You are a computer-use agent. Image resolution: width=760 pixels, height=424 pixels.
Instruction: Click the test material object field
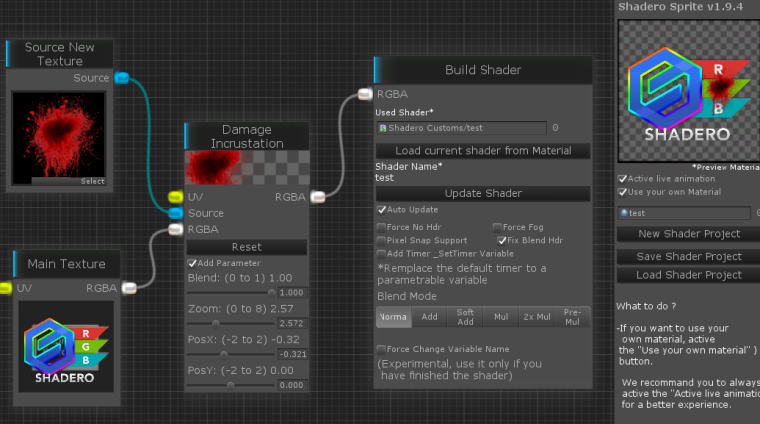point(685,213)
